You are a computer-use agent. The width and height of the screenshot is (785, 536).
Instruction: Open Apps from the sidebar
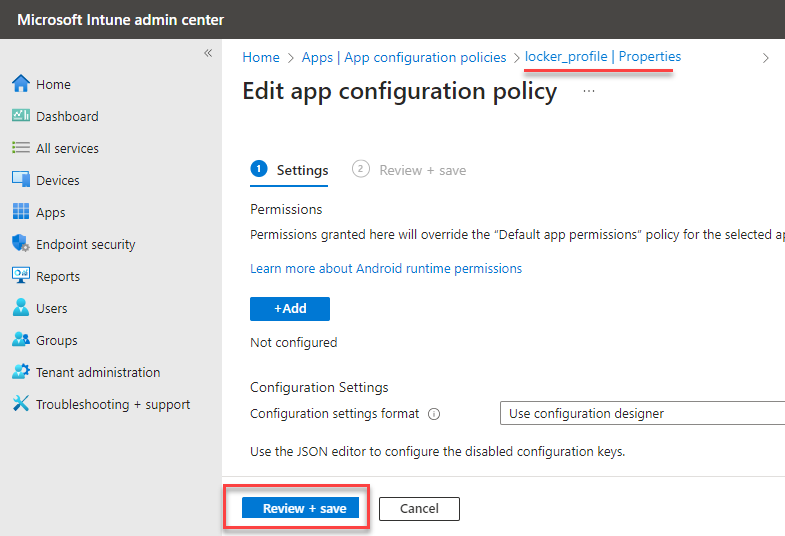51,213
